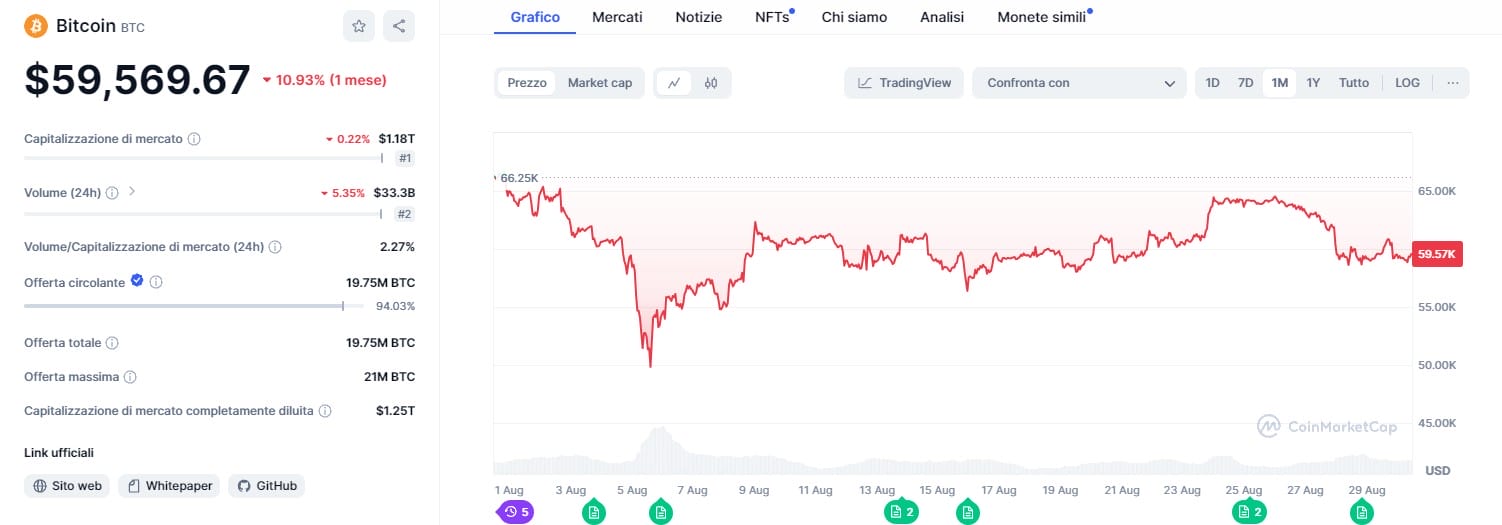Viewport: 1502px width, 525px height.
Task: Click the share icon next to Bitcoin
Action: (x=399, y=26)
